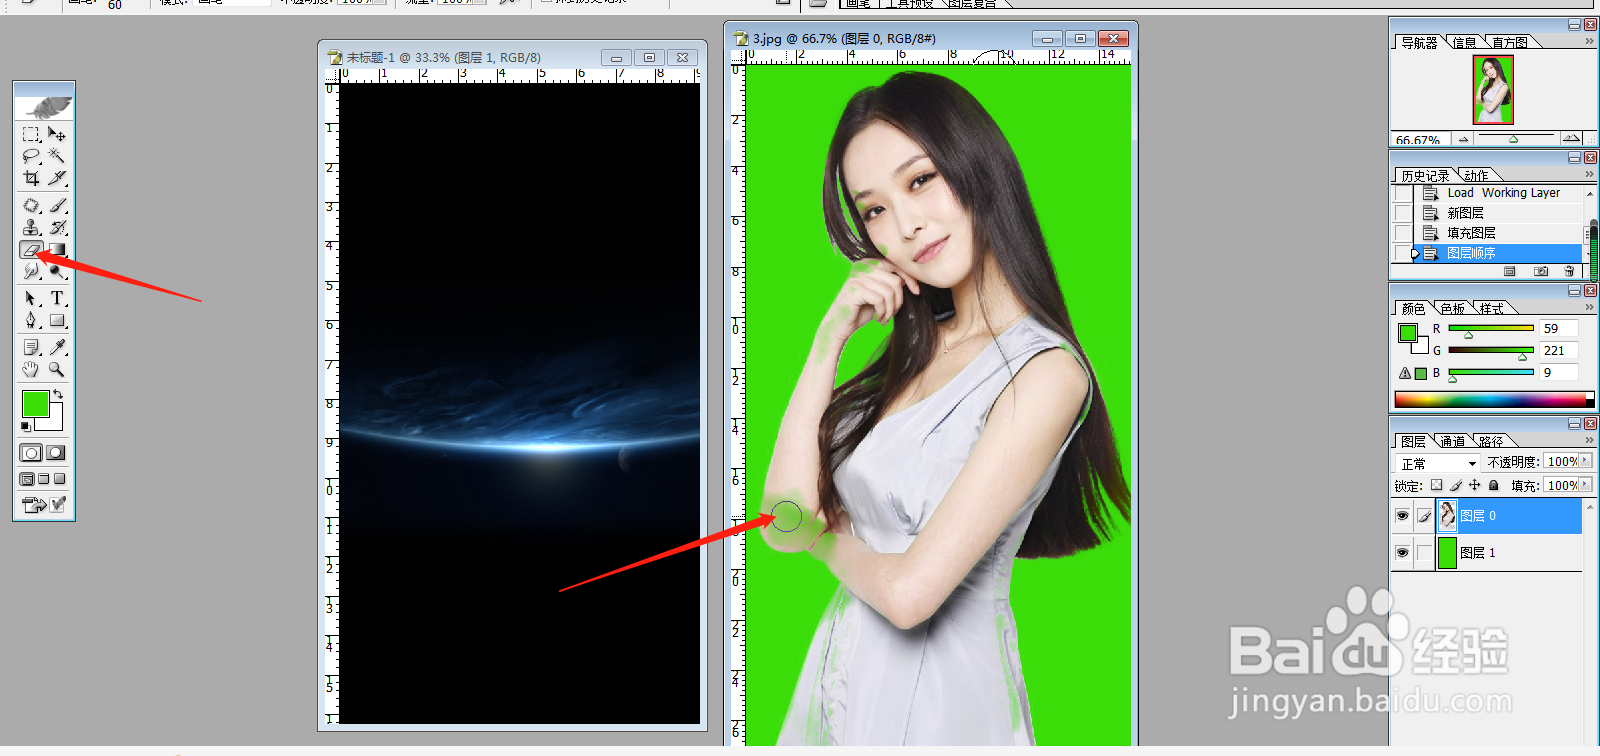Select the Brush tool

tap(57, 205)
